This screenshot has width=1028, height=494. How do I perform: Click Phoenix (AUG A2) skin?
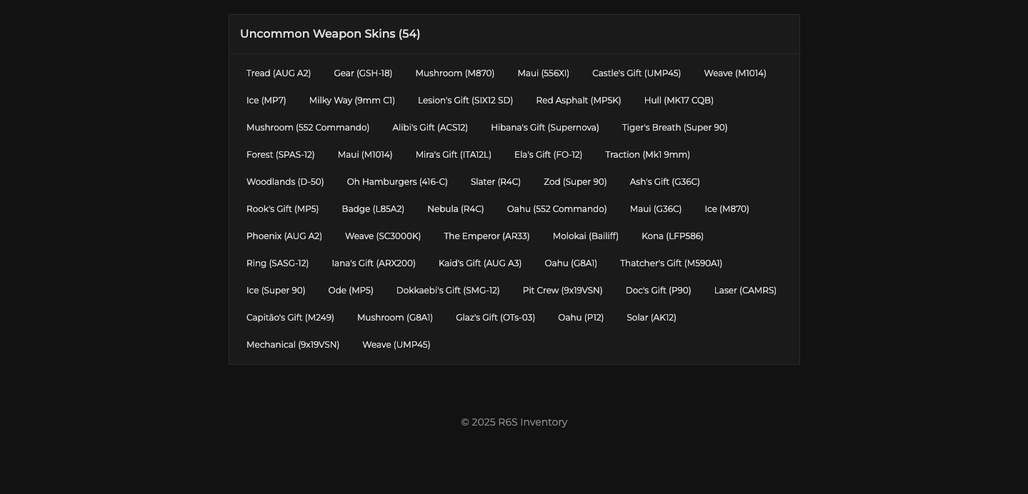(285, 236)
